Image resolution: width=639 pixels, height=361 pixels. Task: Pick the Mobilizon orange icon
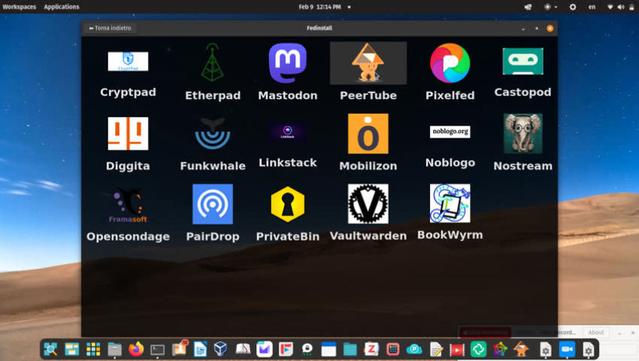(368, 134)
